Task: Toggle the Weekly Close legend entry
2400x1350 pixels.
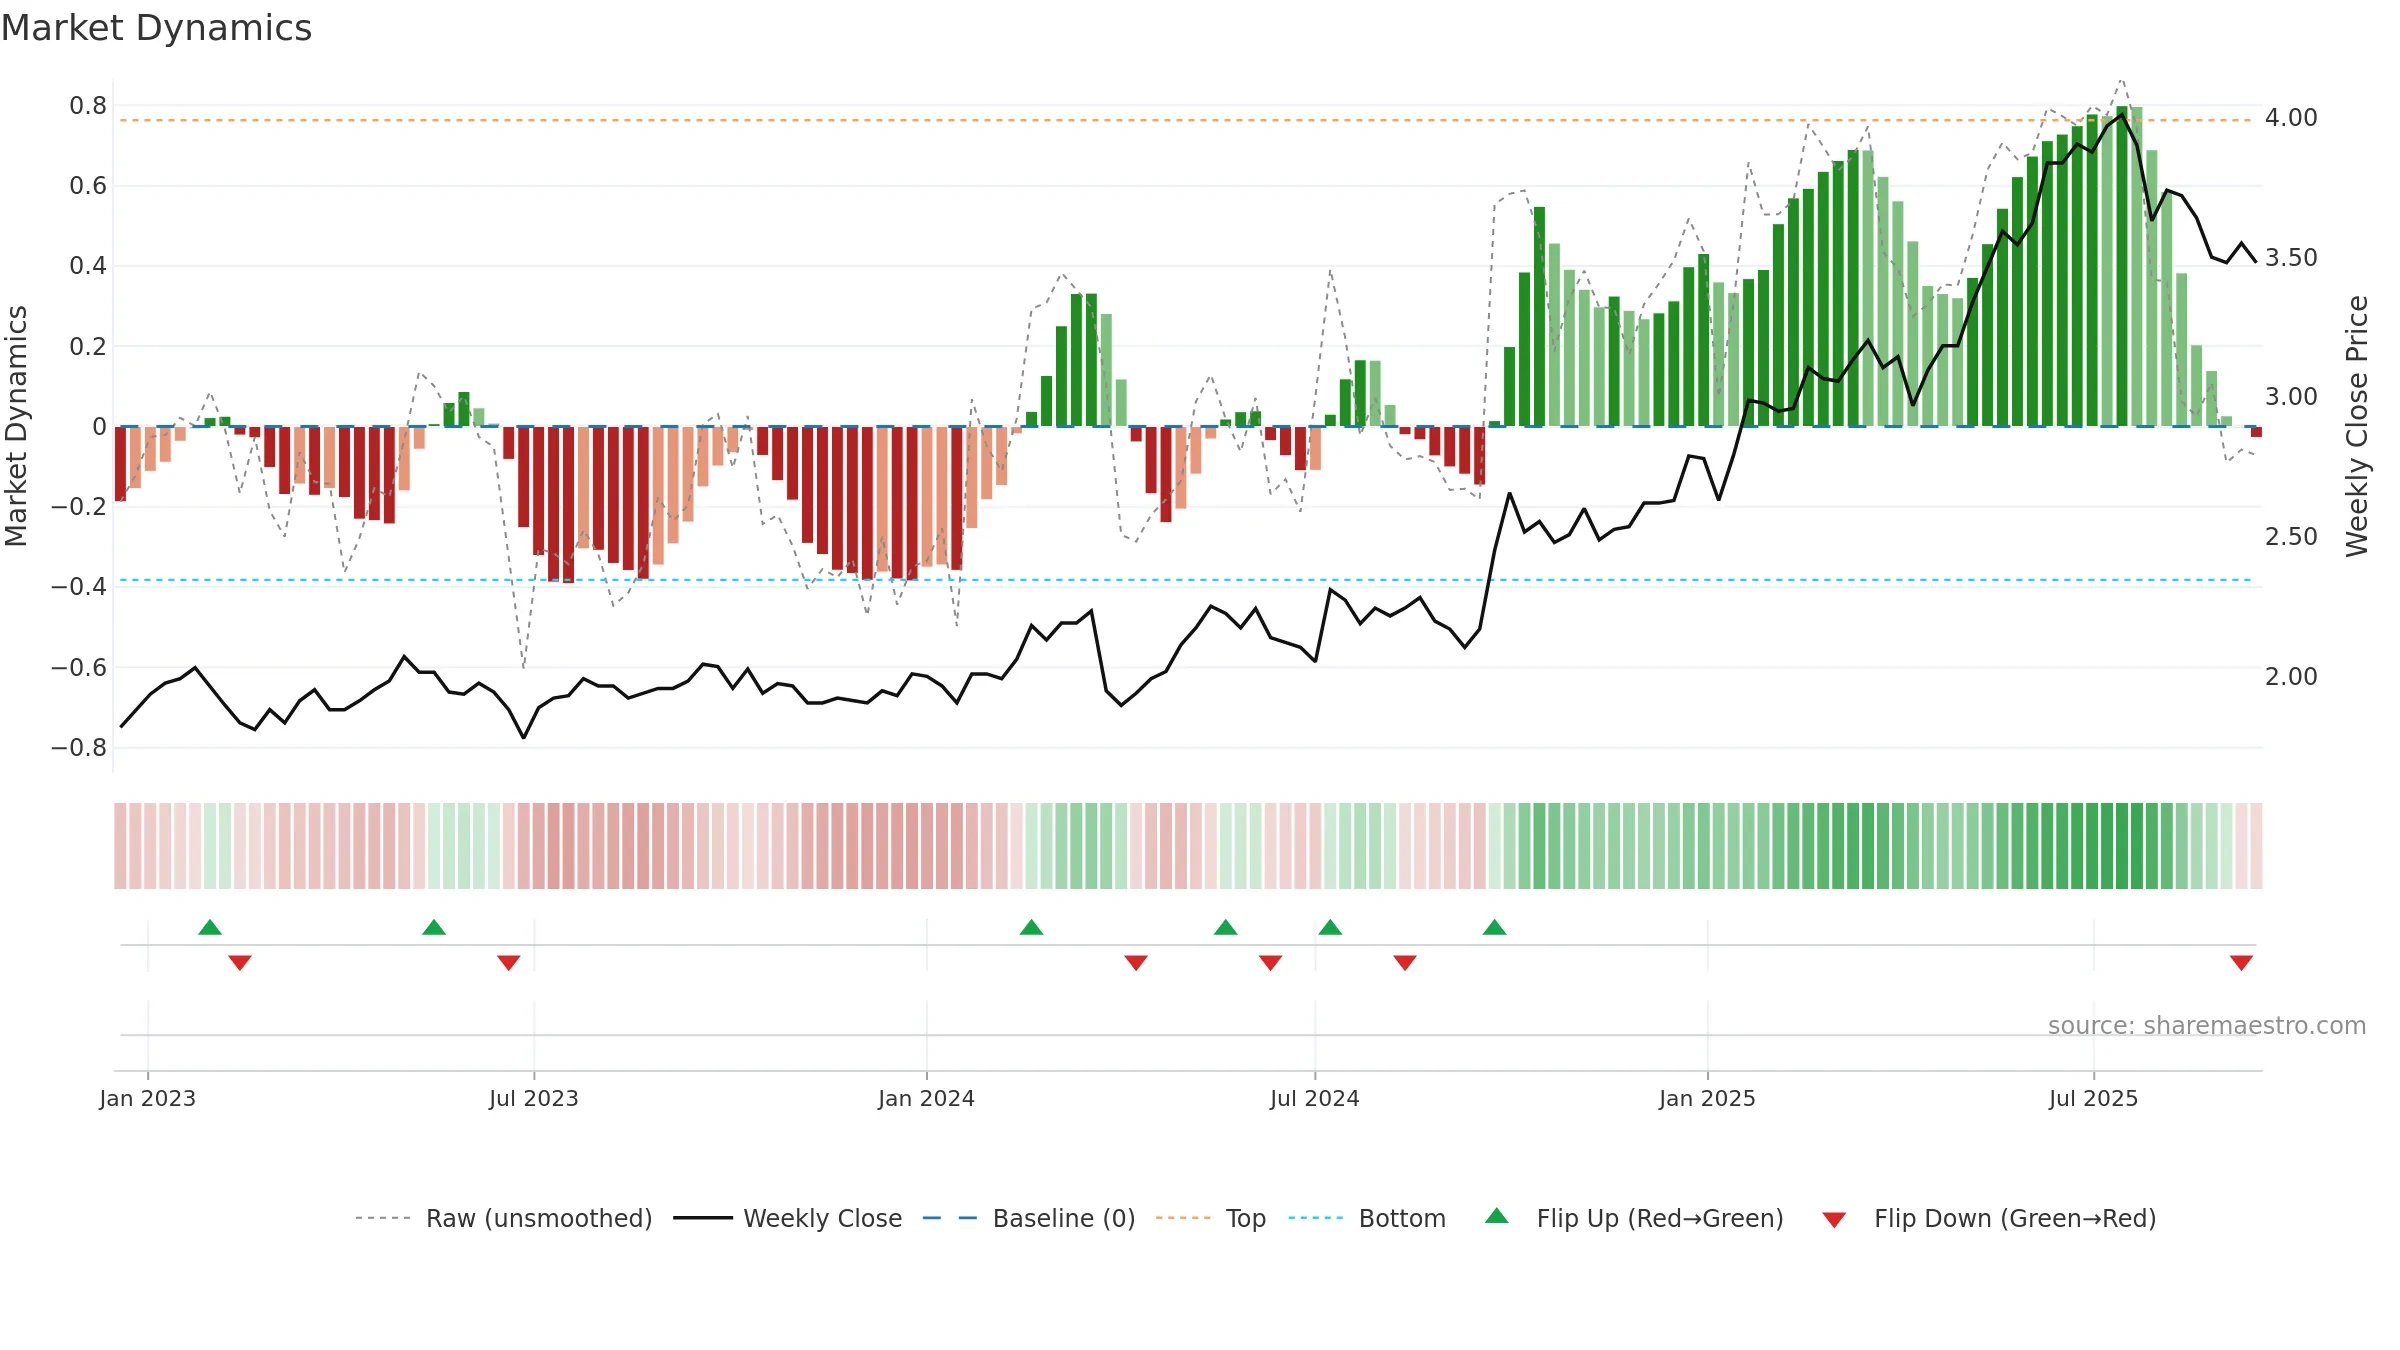Action: click(788, 1218)
